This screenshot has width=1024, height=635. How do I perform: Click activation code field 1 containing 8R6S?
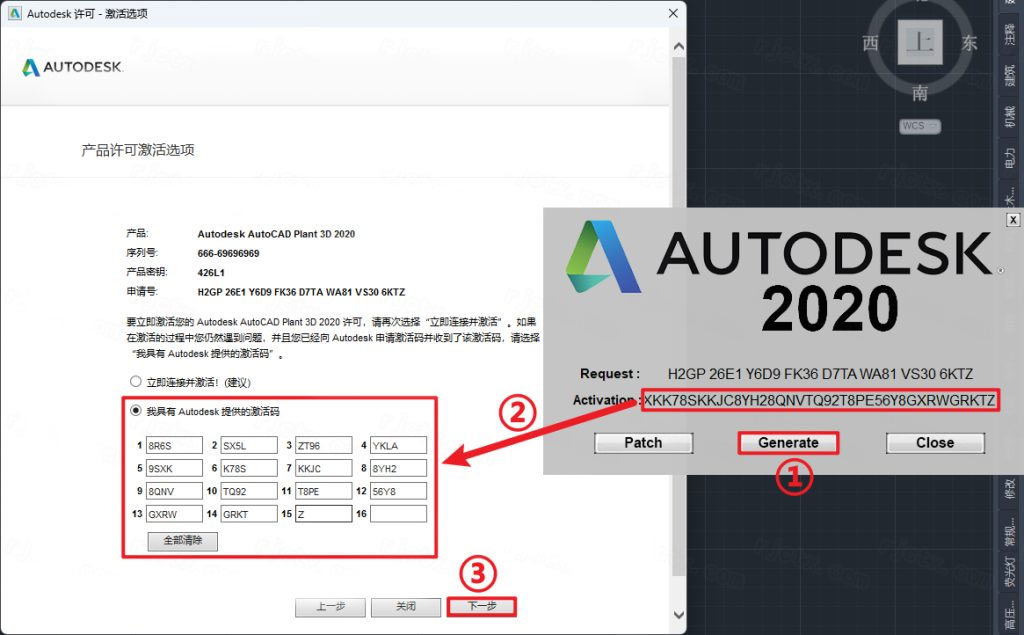(x=174, y=446)
